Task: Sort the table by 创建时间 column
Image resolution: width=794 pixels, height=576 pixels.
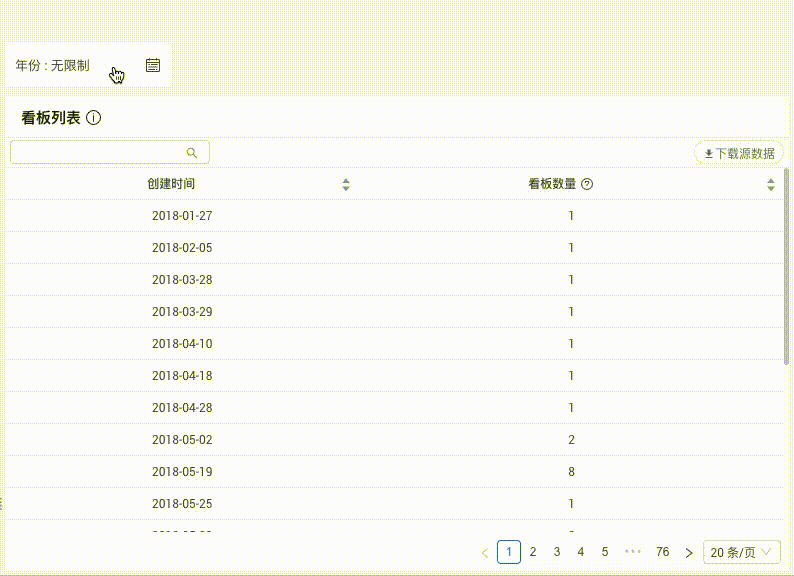Action: [346, 184]
